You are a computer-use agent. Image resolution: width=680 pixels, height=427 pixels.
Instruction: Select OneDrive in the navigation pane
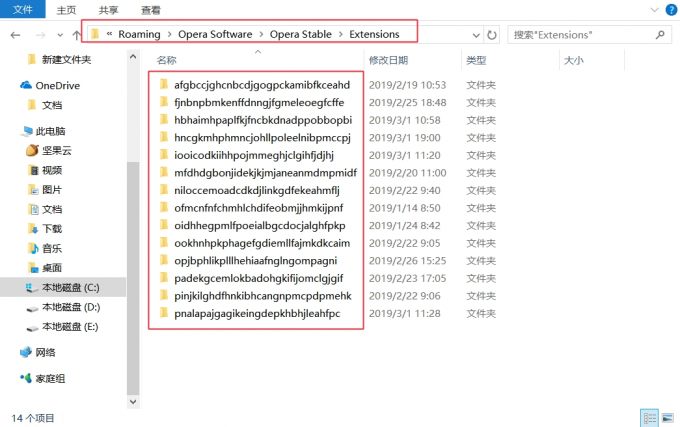(x=50, y=85)
